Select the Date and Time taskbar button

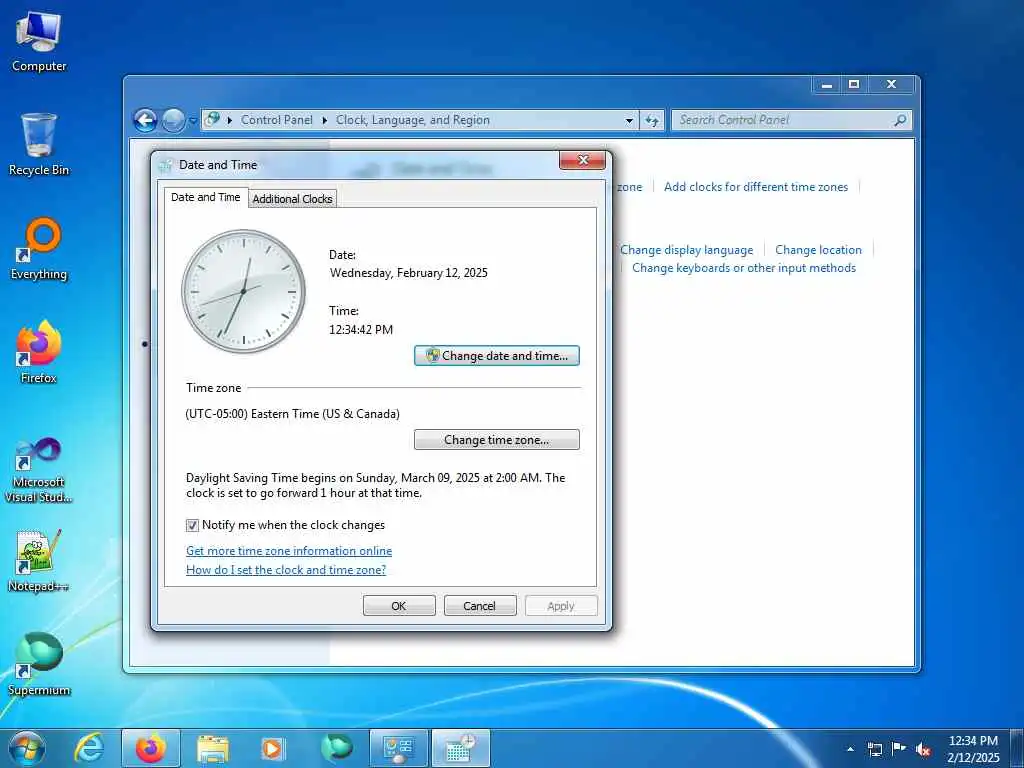pyautogui.click(x=461, y=748)
